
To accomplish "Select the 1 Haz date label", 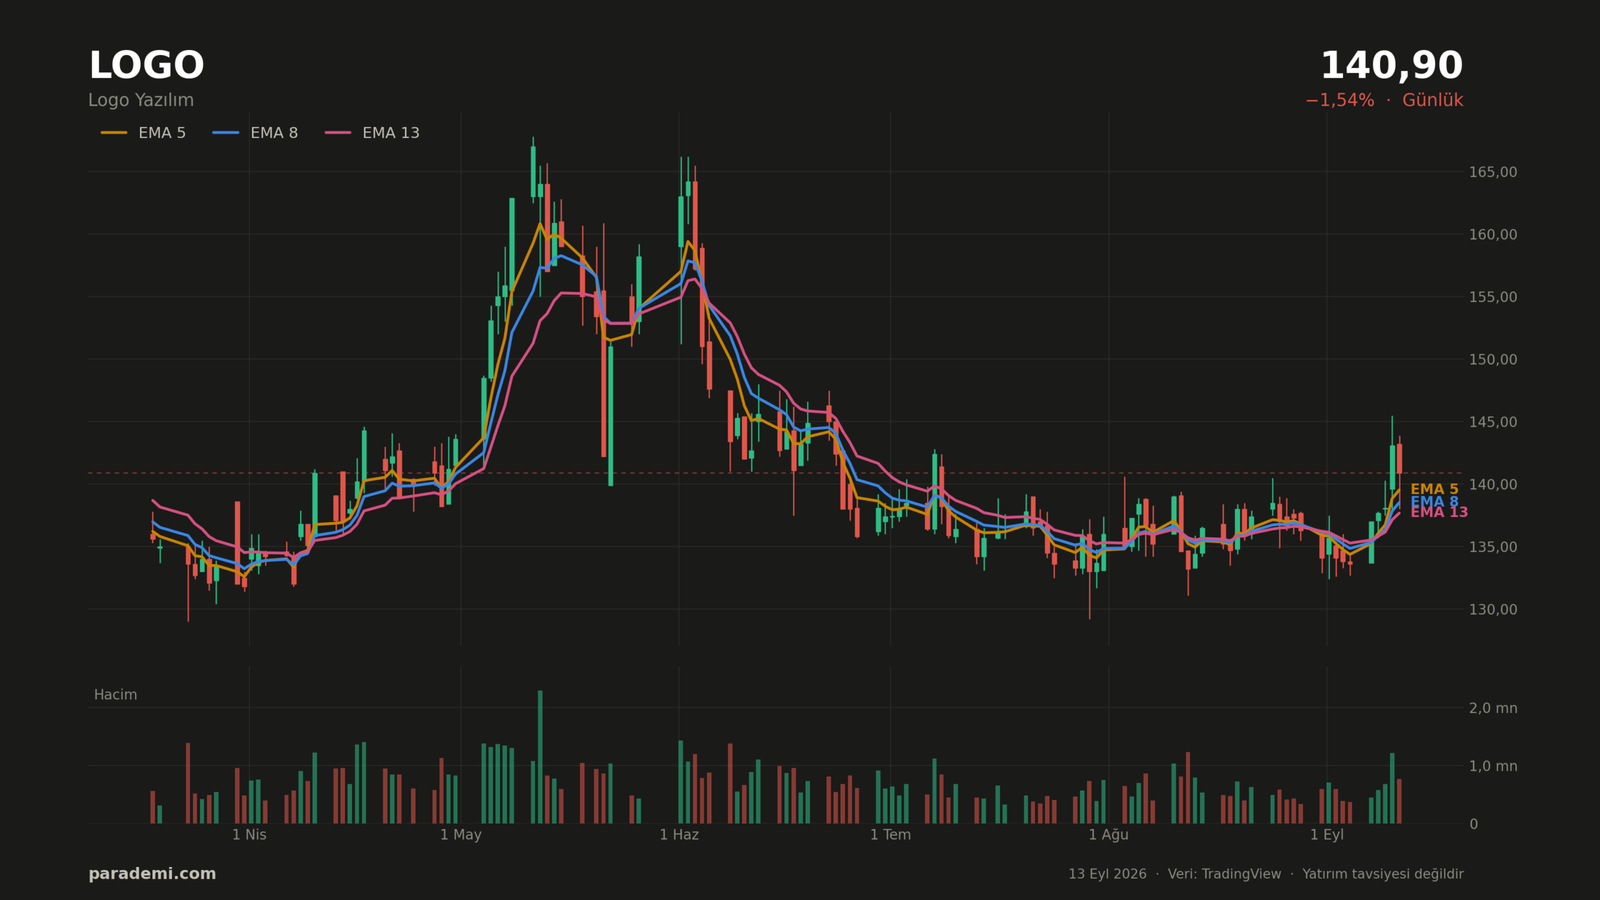I will point(679,835).
